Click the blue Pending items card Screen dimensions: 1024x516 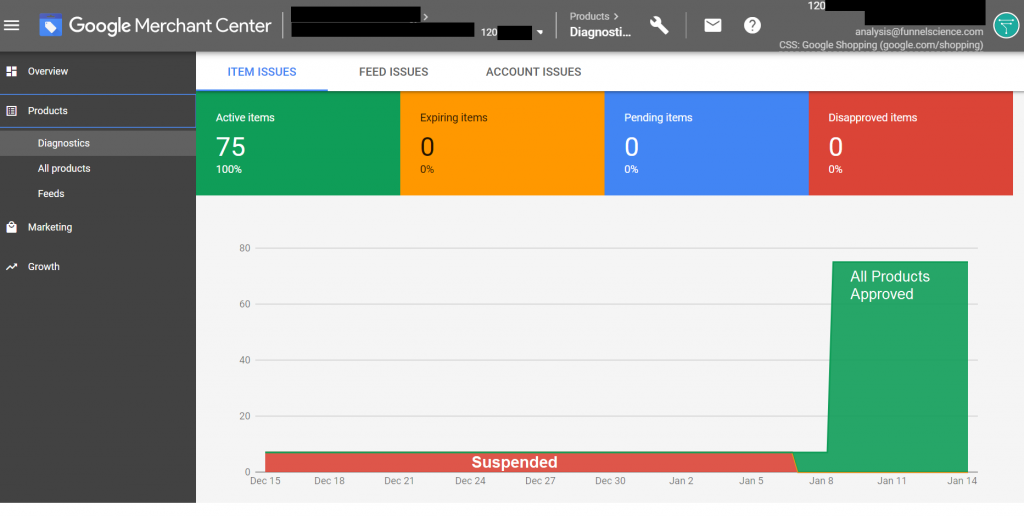click(x=707, y=143)
